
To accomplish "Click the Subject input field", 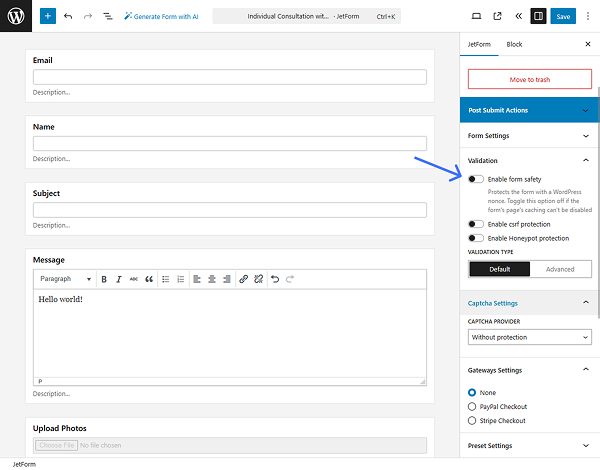I will tap(230, 210).
